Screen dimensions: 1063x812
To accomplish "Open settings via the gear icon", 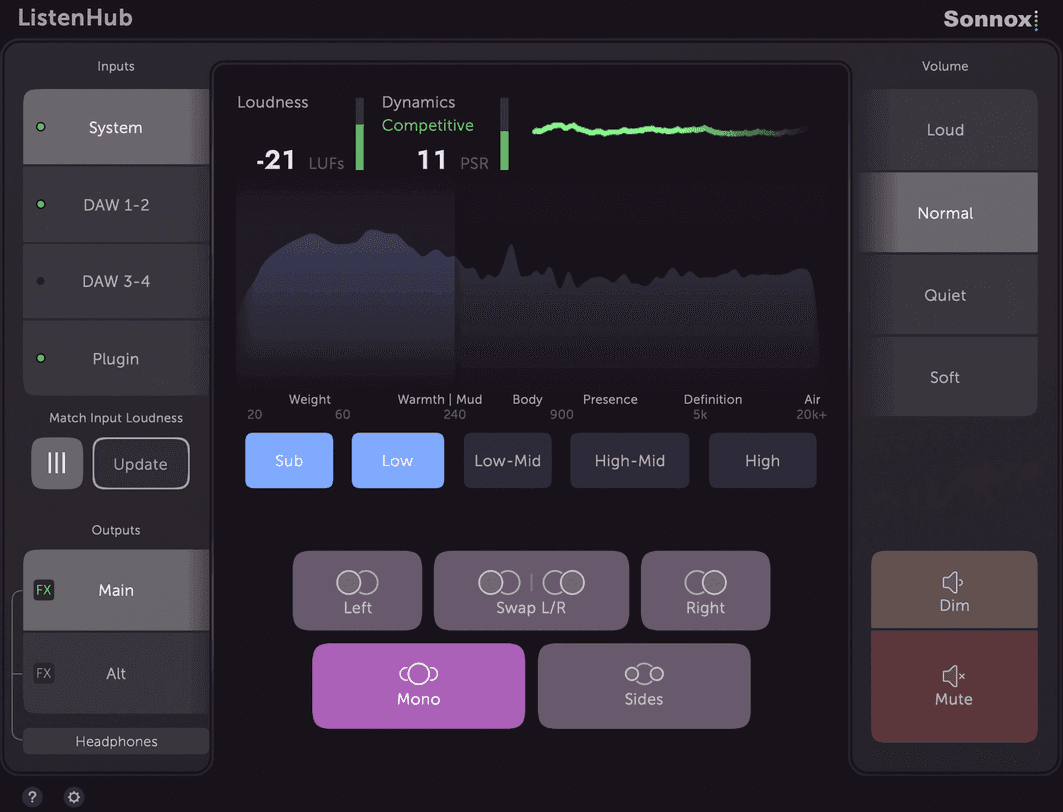I will (x=74, y=797).
